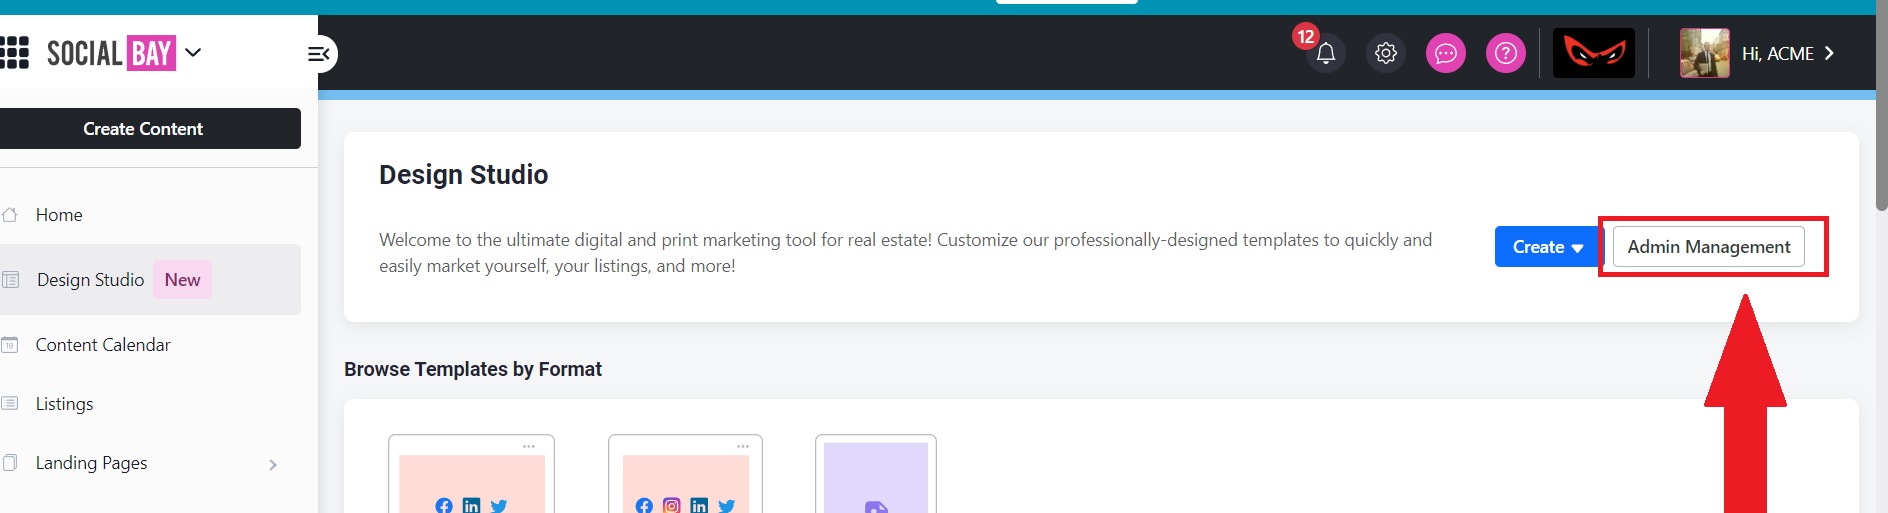Expand the Hi, ACME account menu
1888x513 pixels.
point(1828,53)
